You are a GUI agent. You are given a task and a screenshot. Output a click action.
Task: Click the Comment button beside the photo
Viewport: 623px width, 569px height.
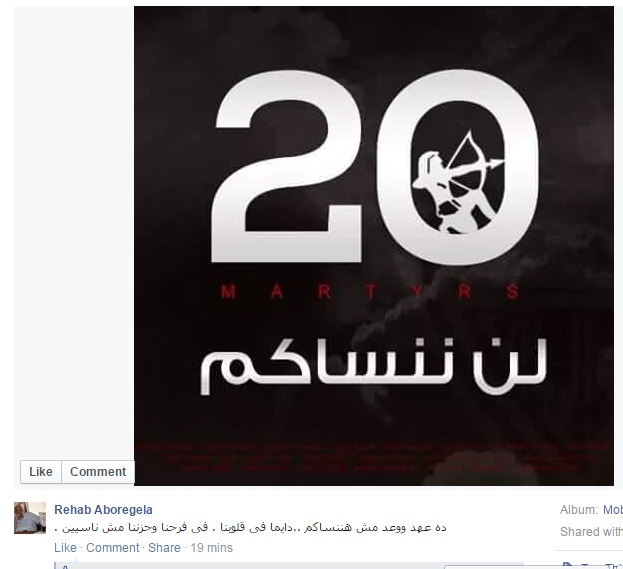[x=98, y=472]
